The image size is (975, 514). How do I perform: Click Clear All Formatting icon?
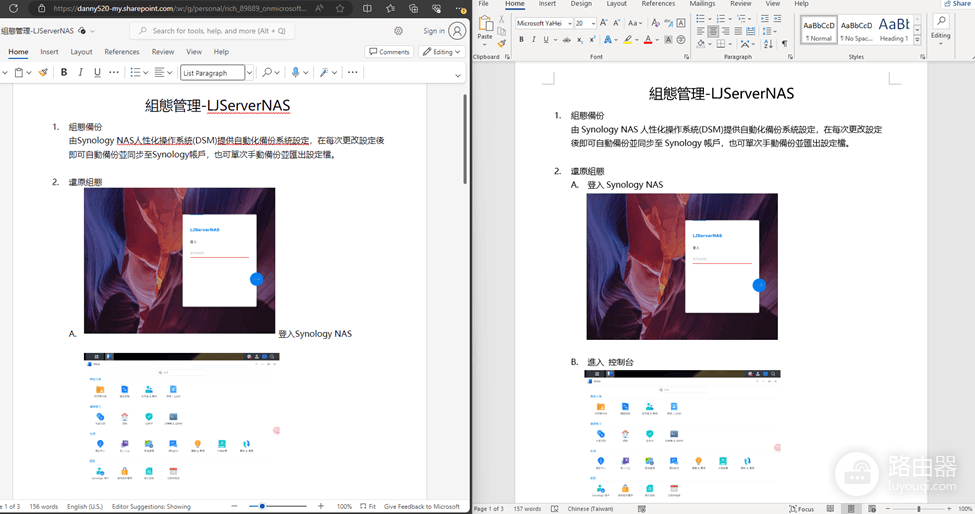point(655,23)
